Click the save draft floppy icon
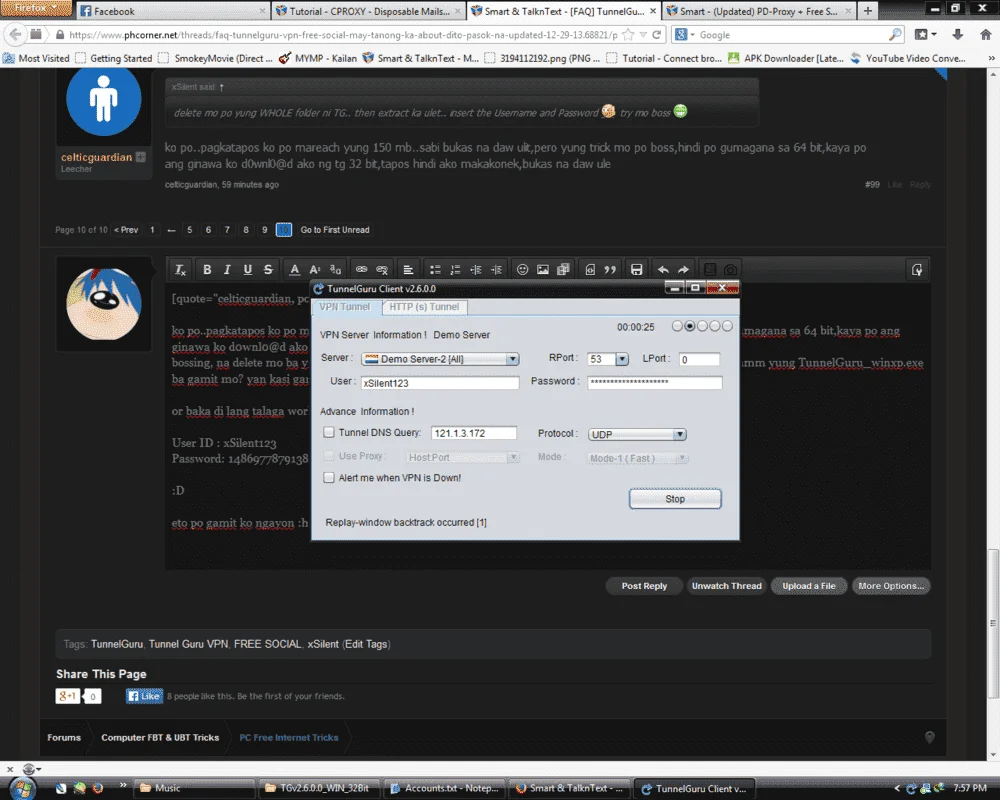 click(x=636, y=270)
